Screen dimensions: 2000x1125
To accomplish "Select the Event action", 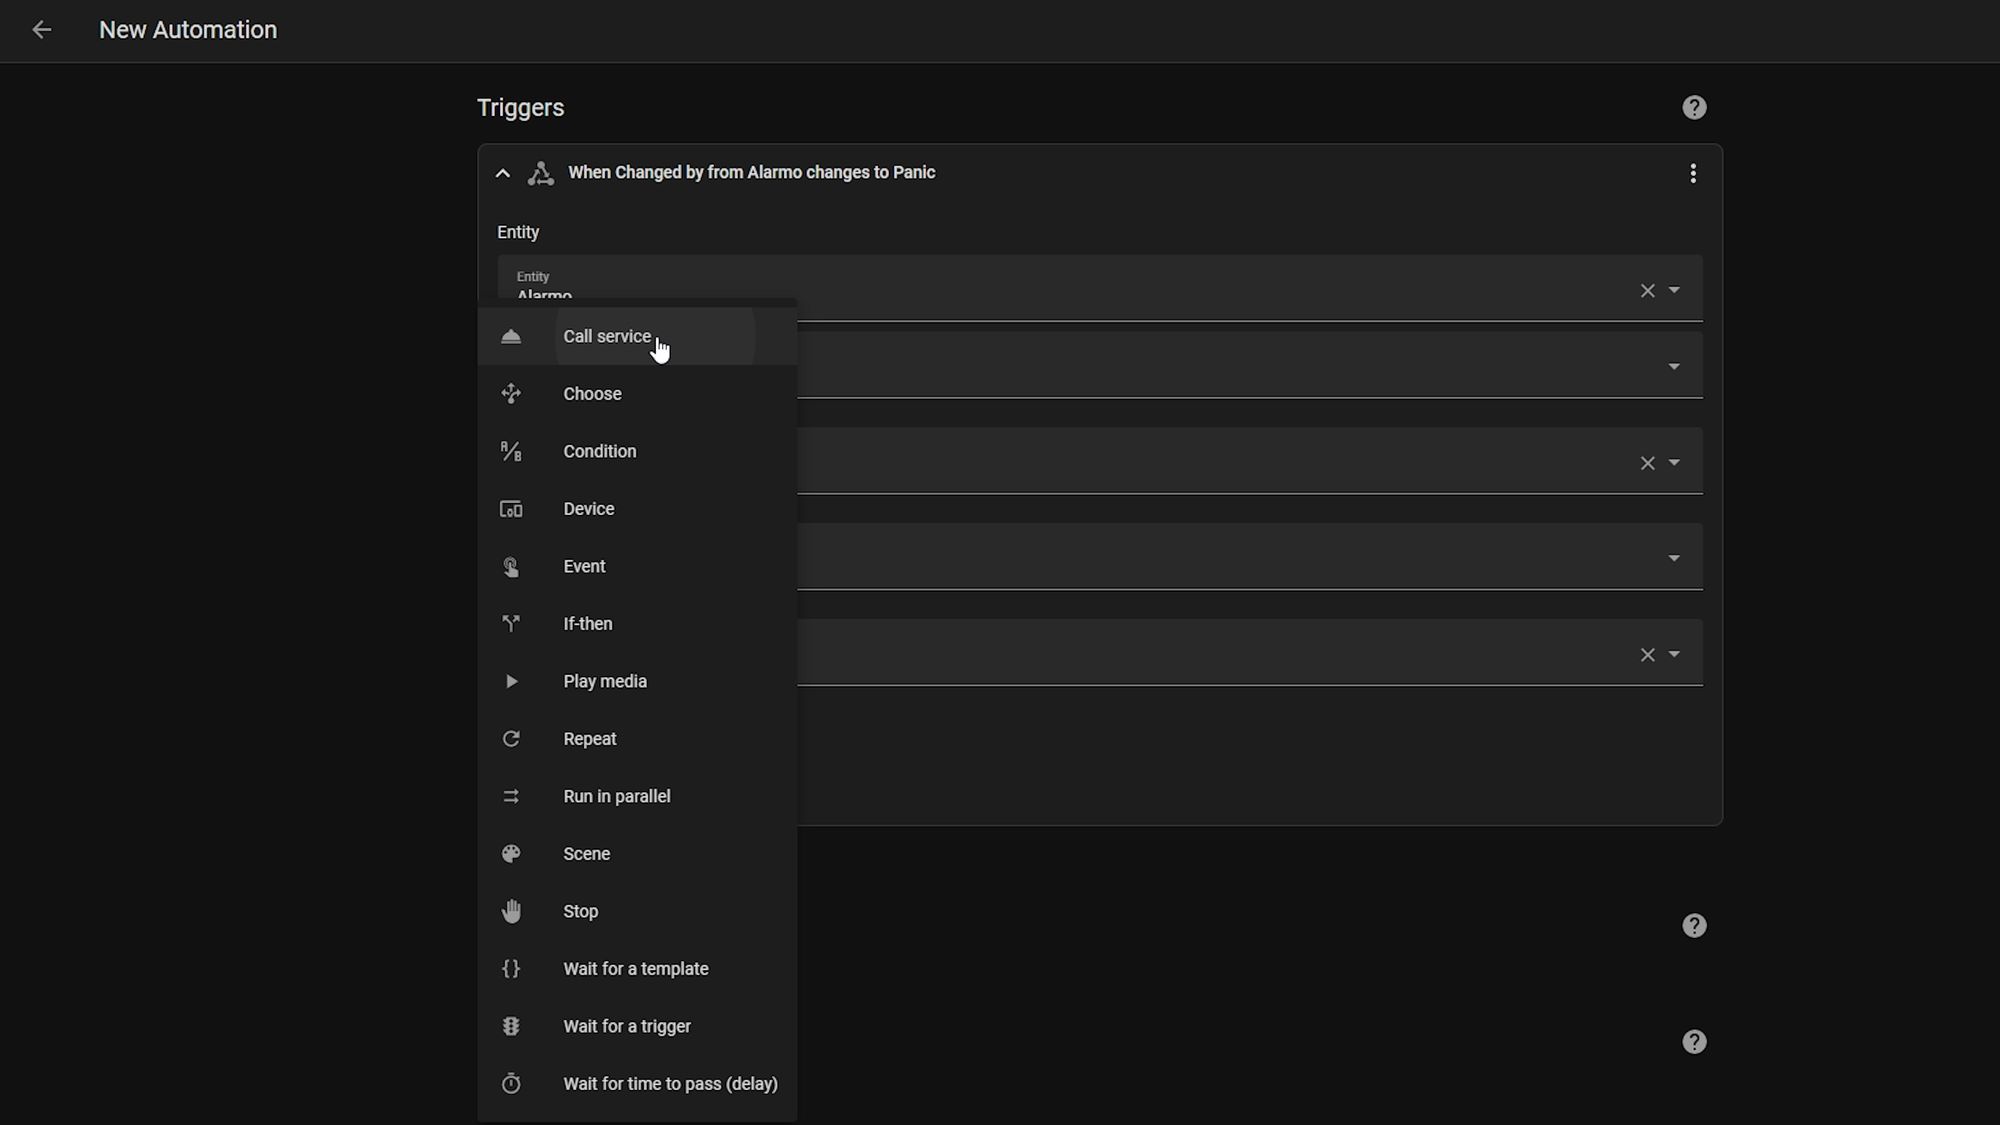I will point(637,567).
